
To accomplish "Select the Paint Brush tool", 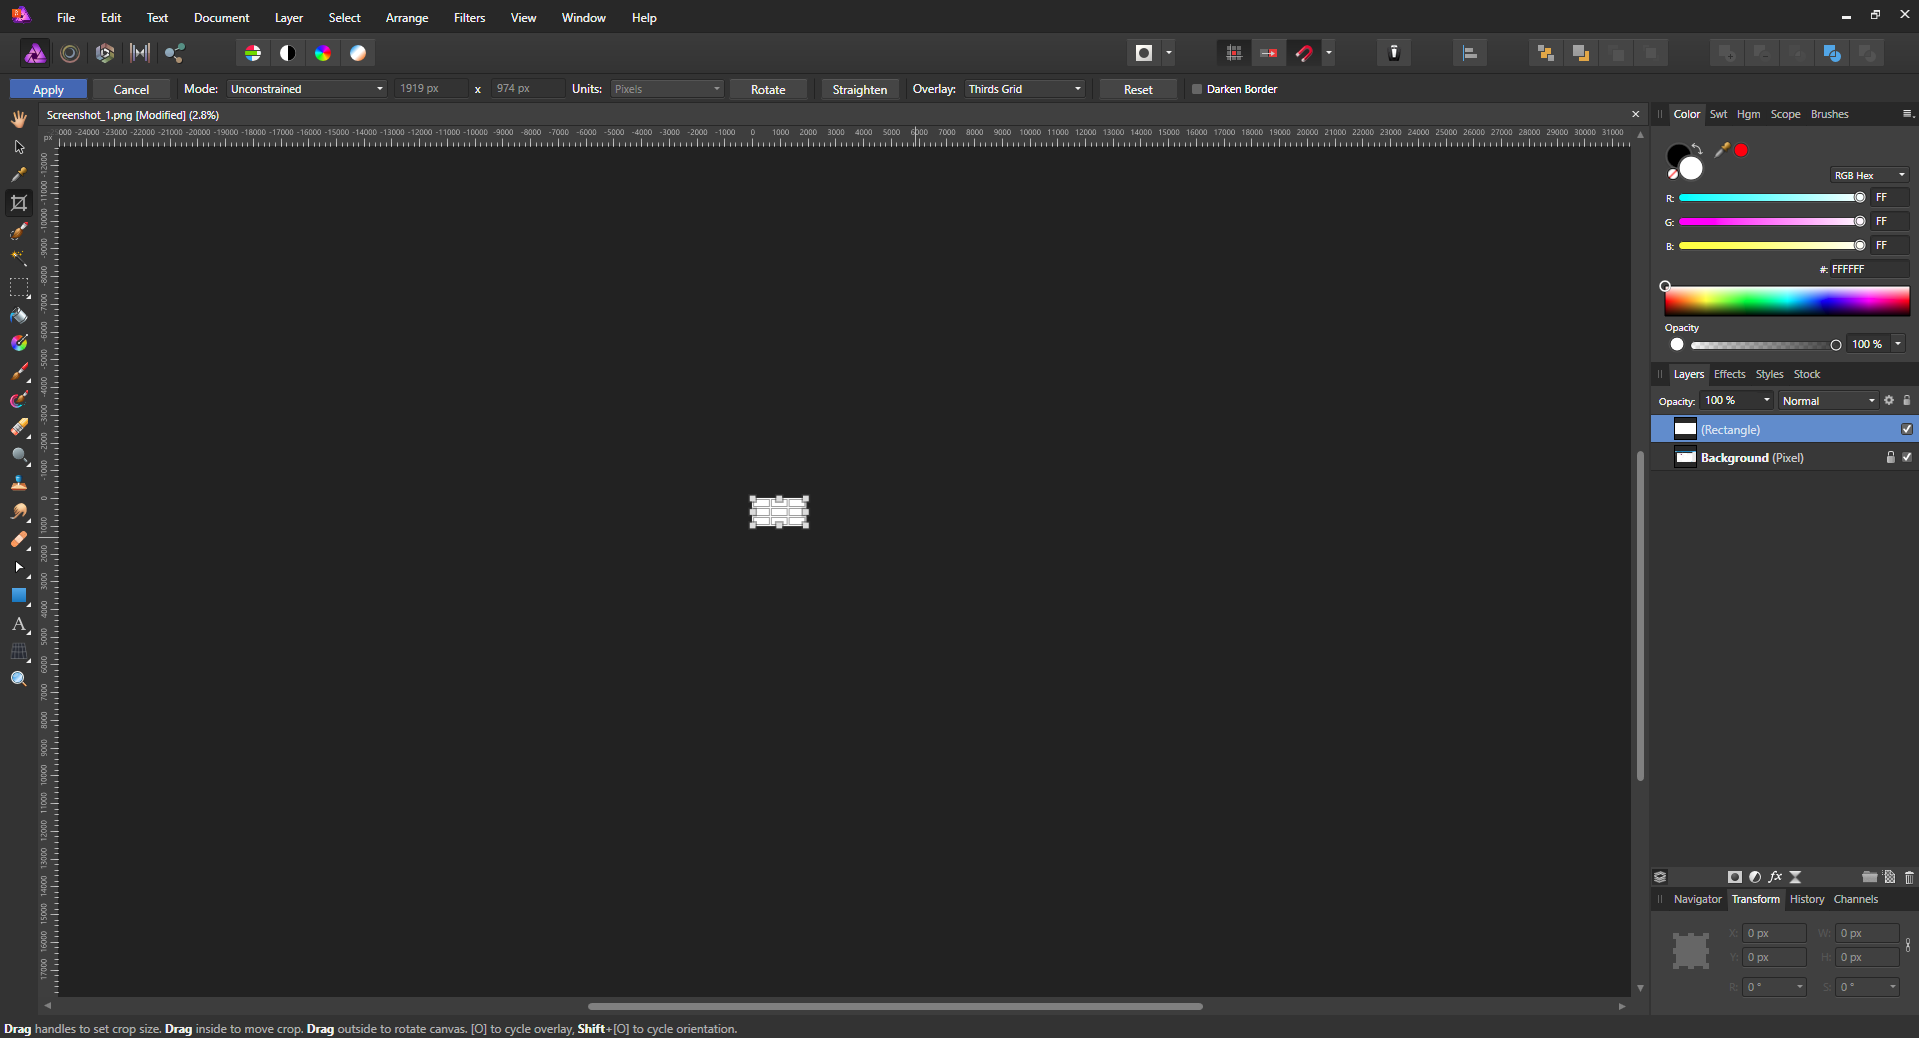I will pos(19,372).
